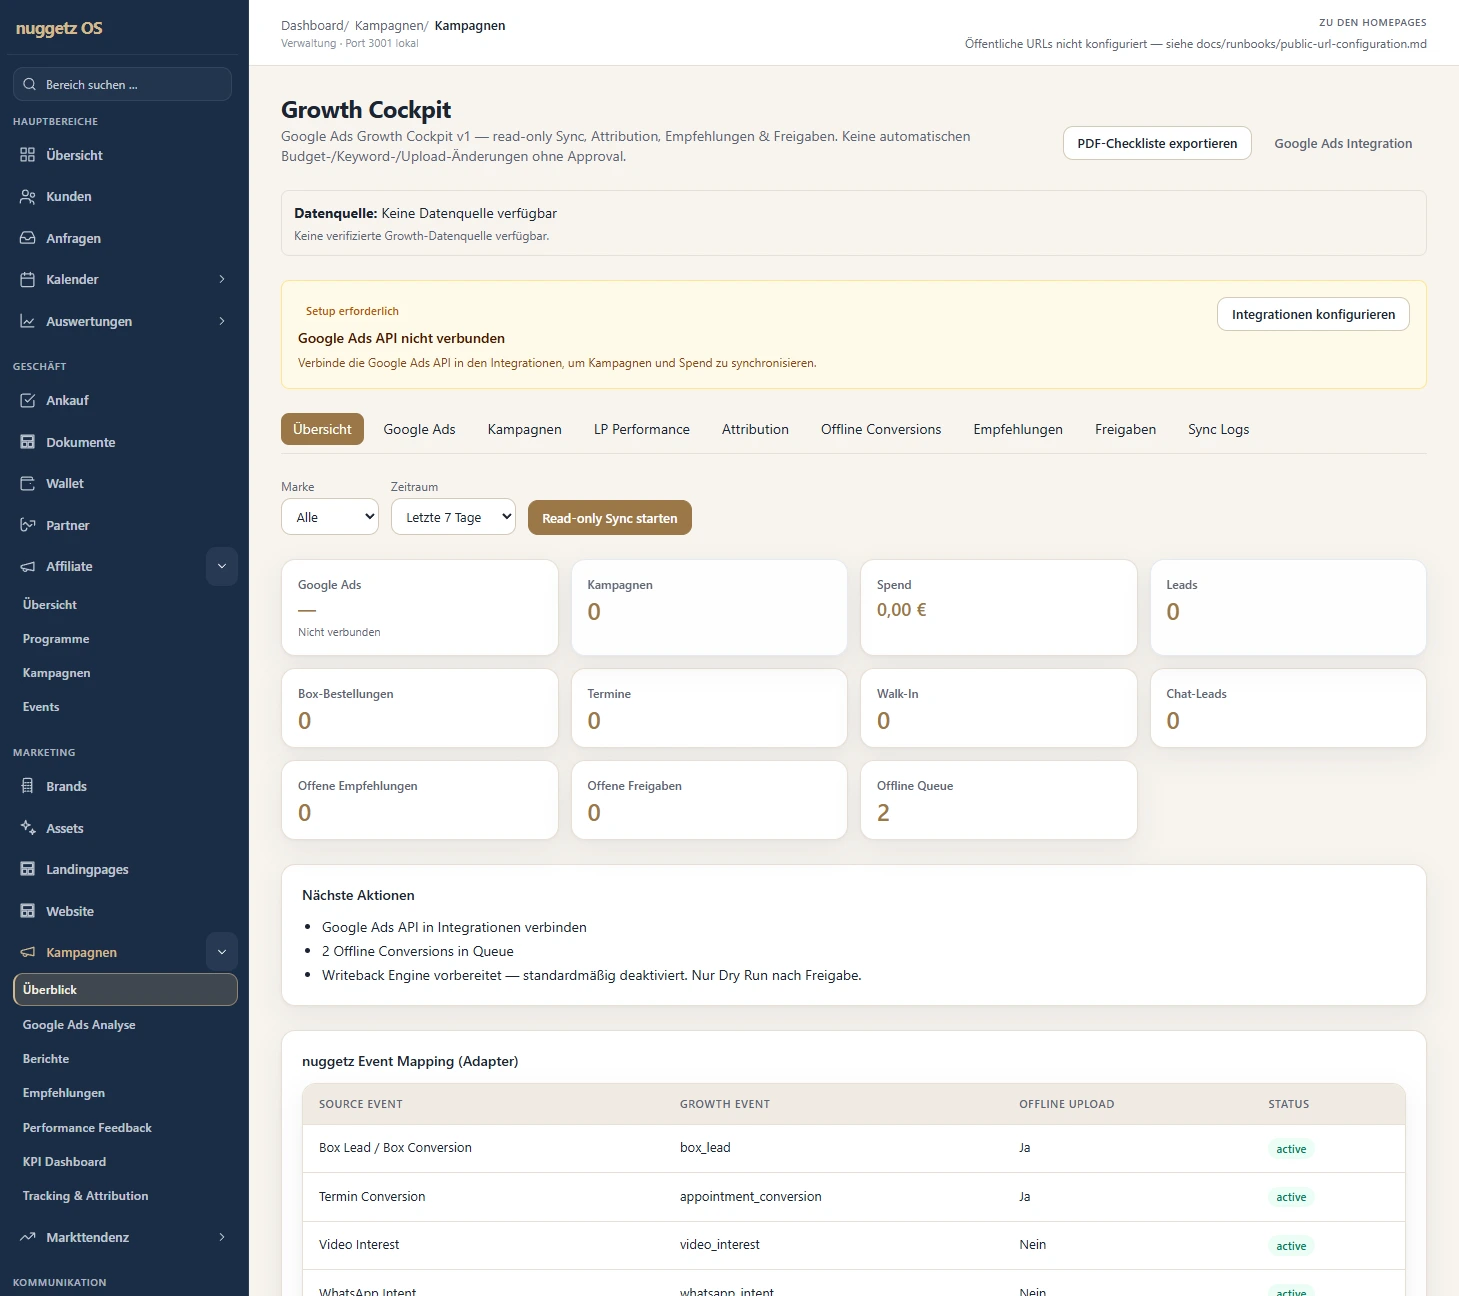Open the Google Ads Integration link
This screenshot has height=1296, width=1459.
[x=1343, y=143]
